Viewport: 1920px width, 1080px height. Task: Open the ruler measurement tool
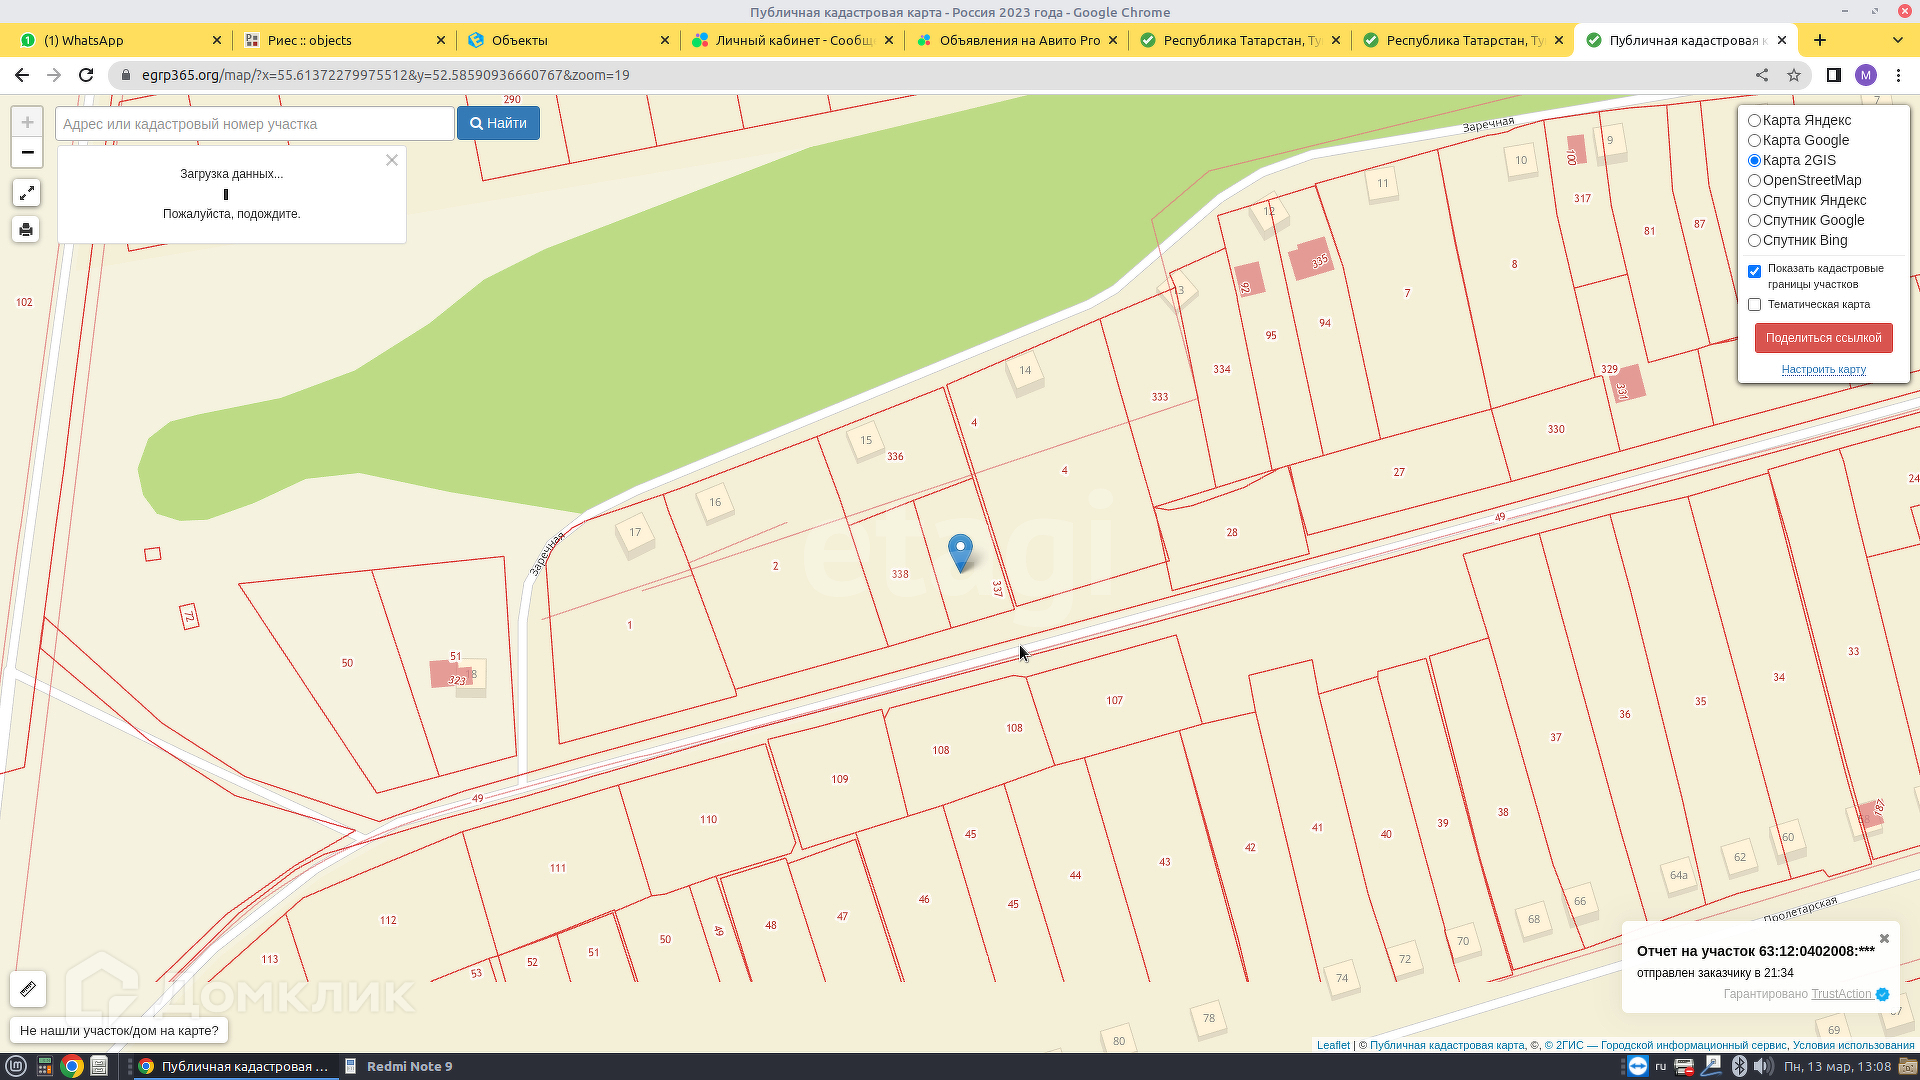[28, 989]
